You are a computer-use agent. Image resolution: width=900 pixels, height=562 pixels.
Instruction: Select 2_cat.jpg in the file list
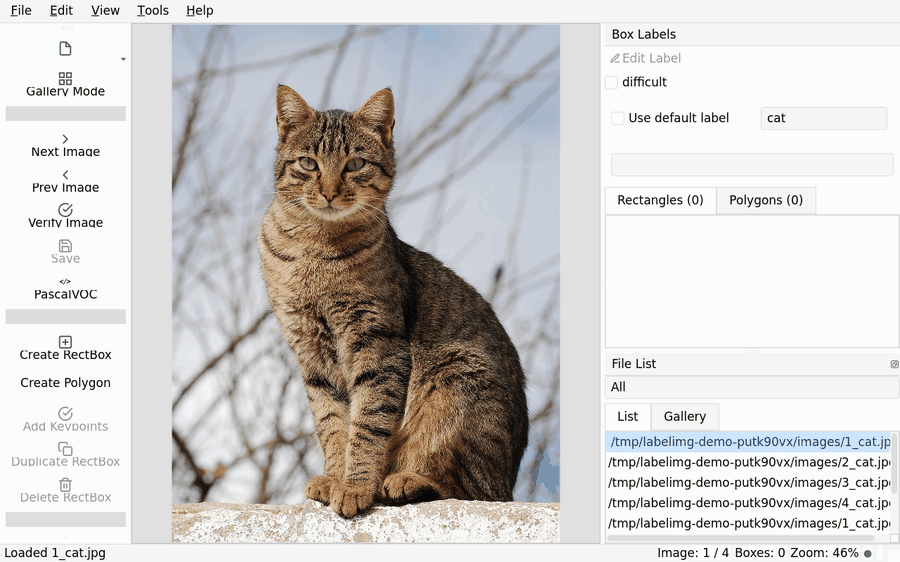[x=748, y=462]
